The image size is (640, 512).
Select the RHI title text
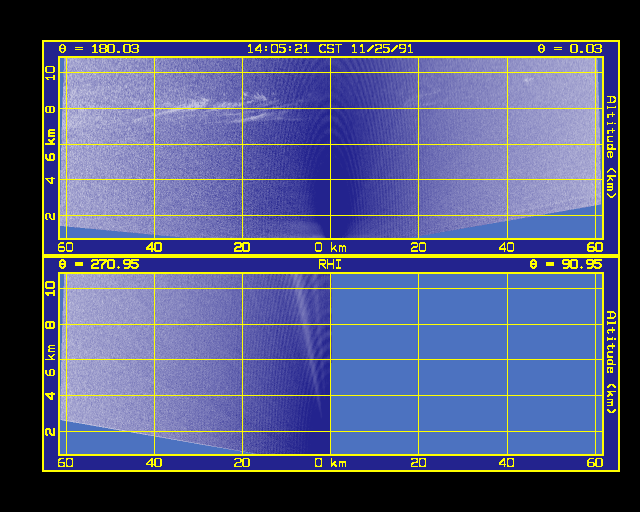[x=330, y=265]
